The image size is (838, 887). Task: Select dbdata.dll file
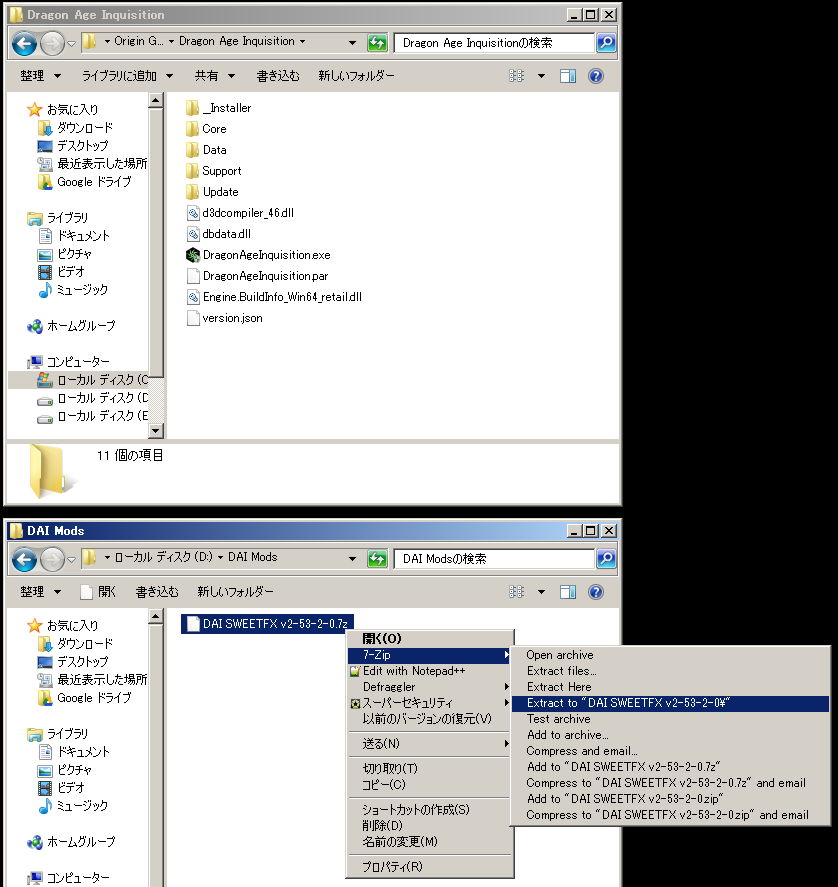[x=218, y=234]
